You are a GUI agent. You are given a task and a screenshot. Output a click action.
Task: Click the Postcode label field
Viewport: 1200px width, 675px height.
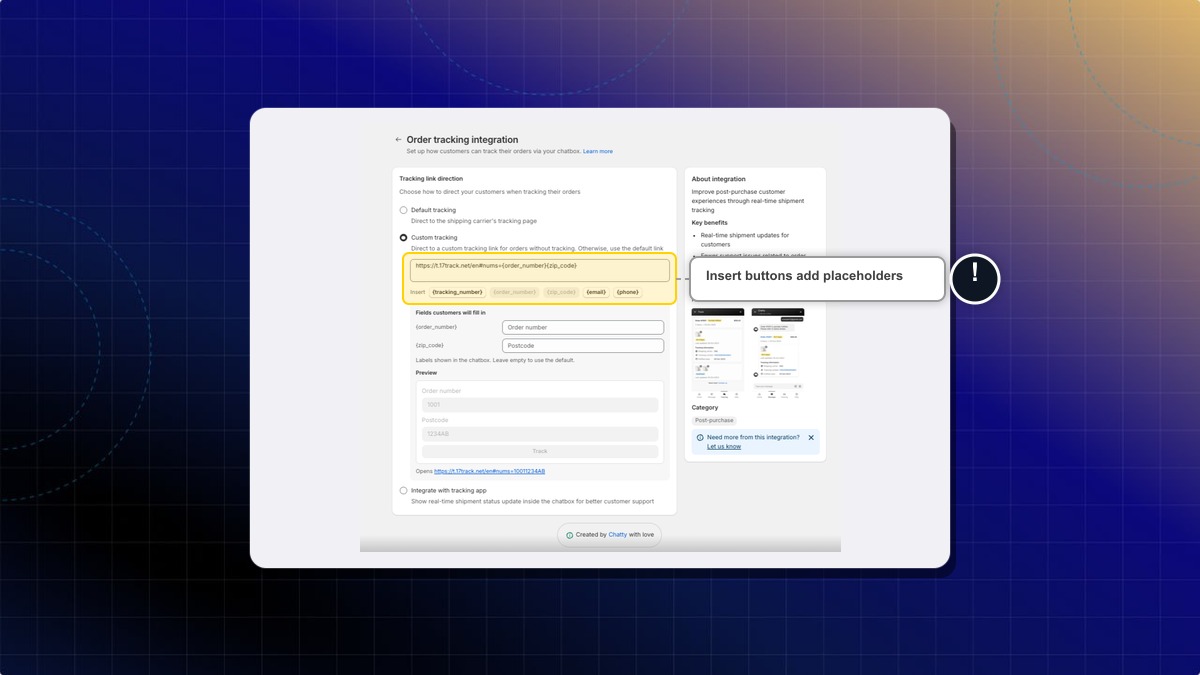click(x=583, y=346)
